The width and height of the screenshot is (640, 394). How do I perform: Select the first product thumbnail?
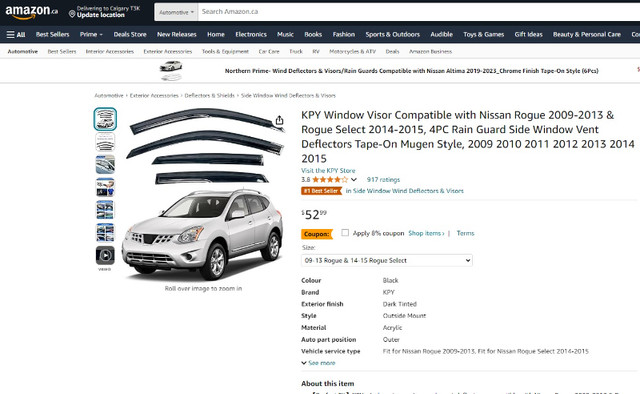tap(105, 119)
